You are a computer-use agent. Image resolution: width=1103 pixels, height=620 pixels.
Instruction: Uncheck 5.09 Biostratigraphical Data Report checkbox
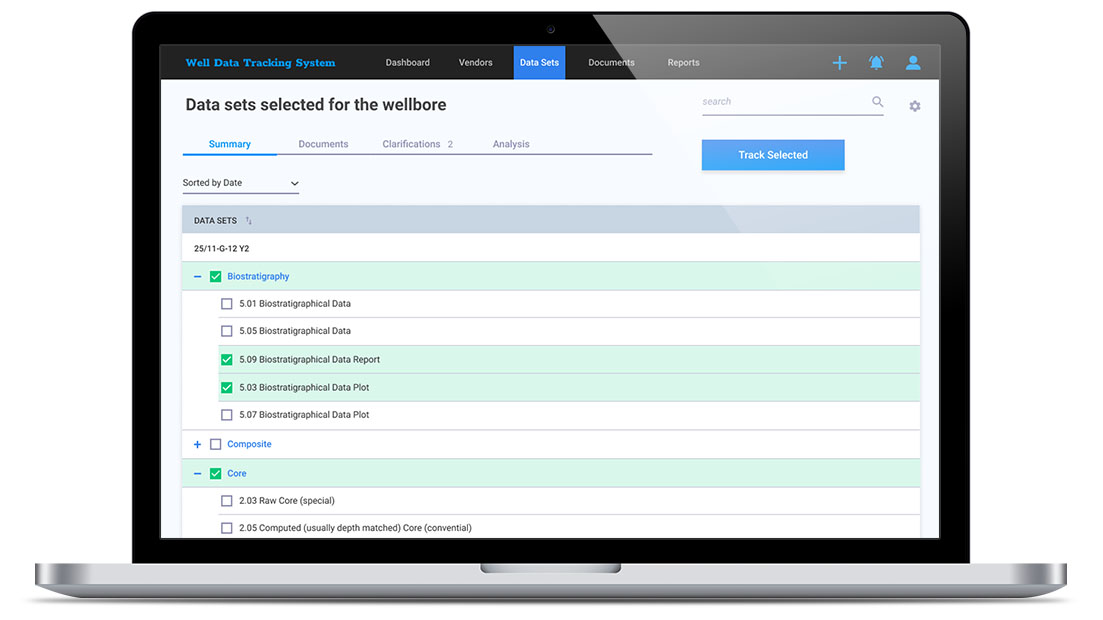click(227, 360)
